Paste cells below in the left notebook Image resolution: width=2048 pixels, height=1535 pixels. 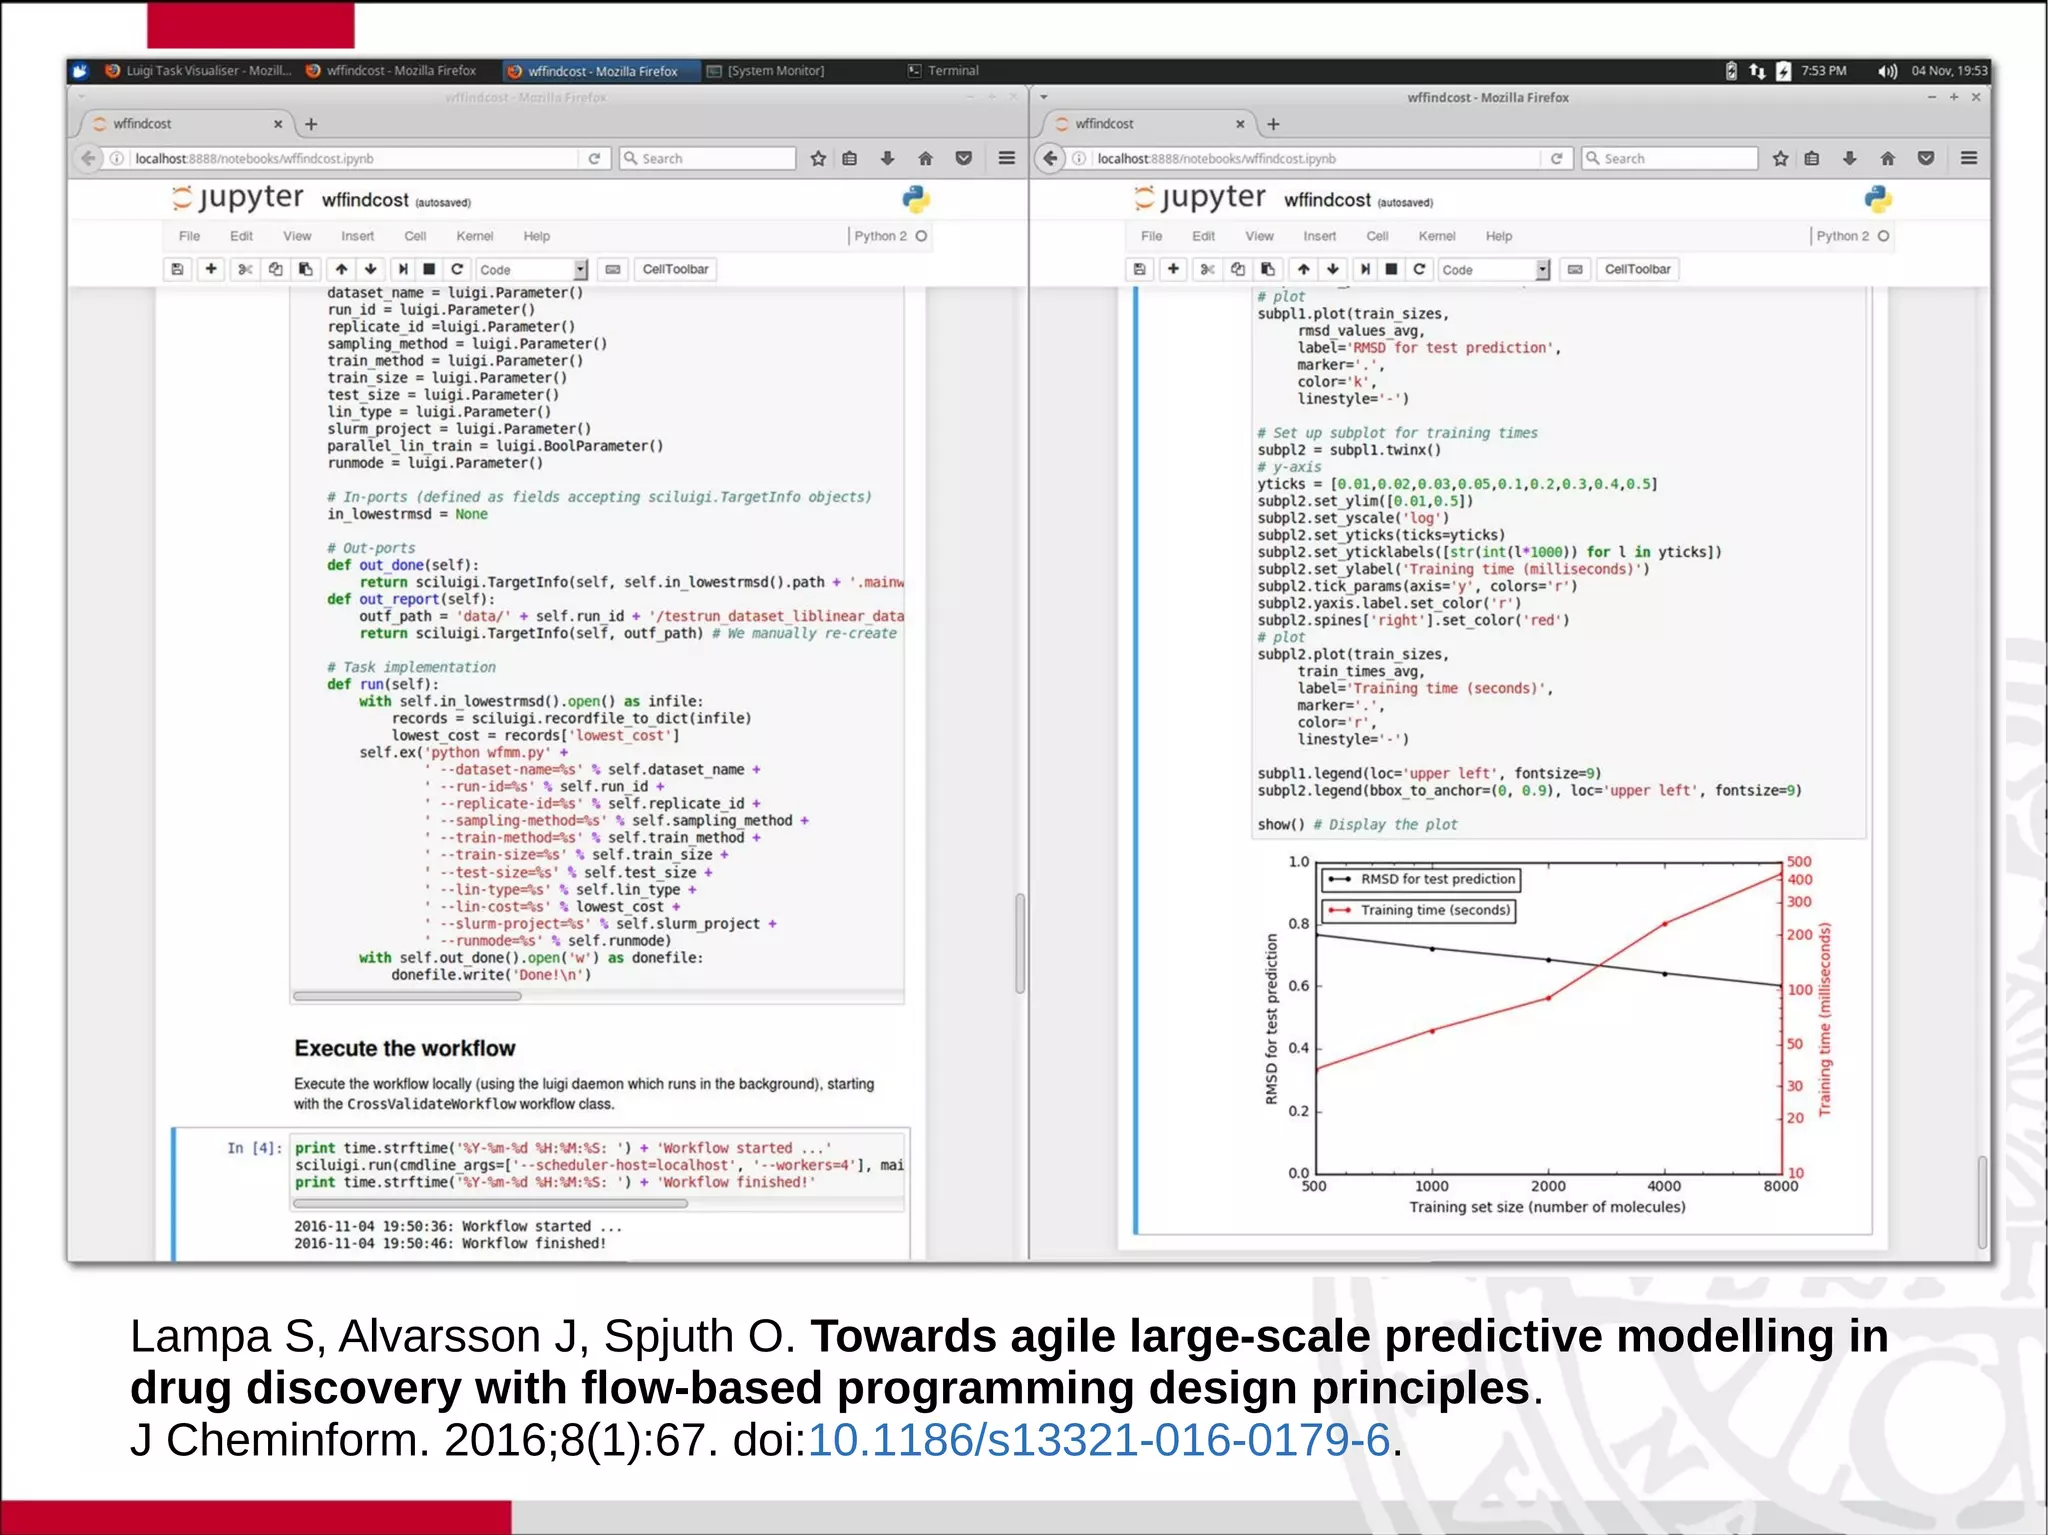[306, 269]
